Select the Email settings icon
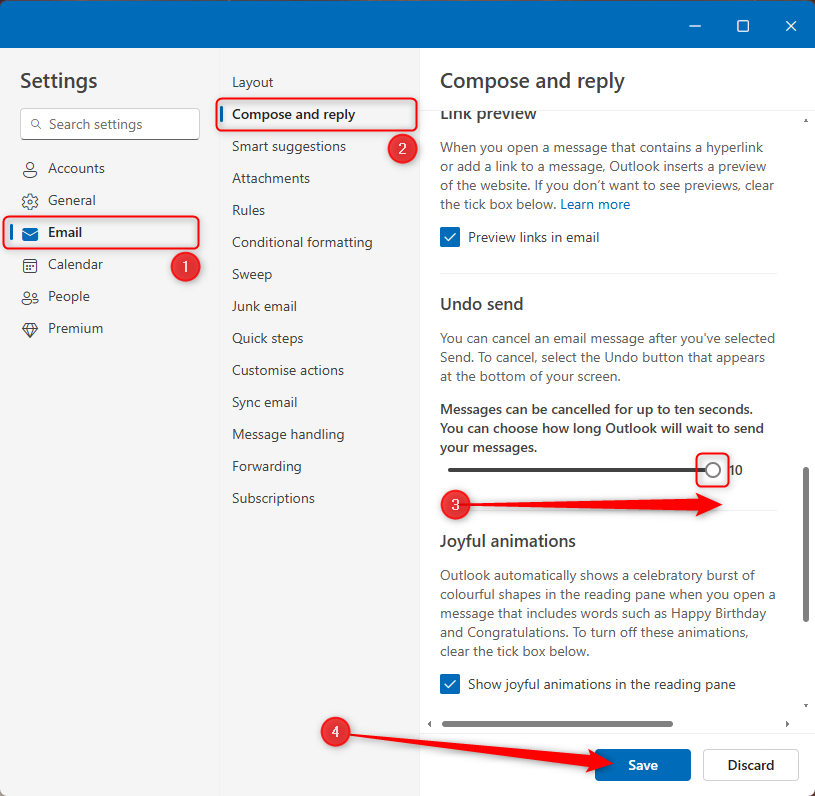The image size is (815, 796). [30, 231]
